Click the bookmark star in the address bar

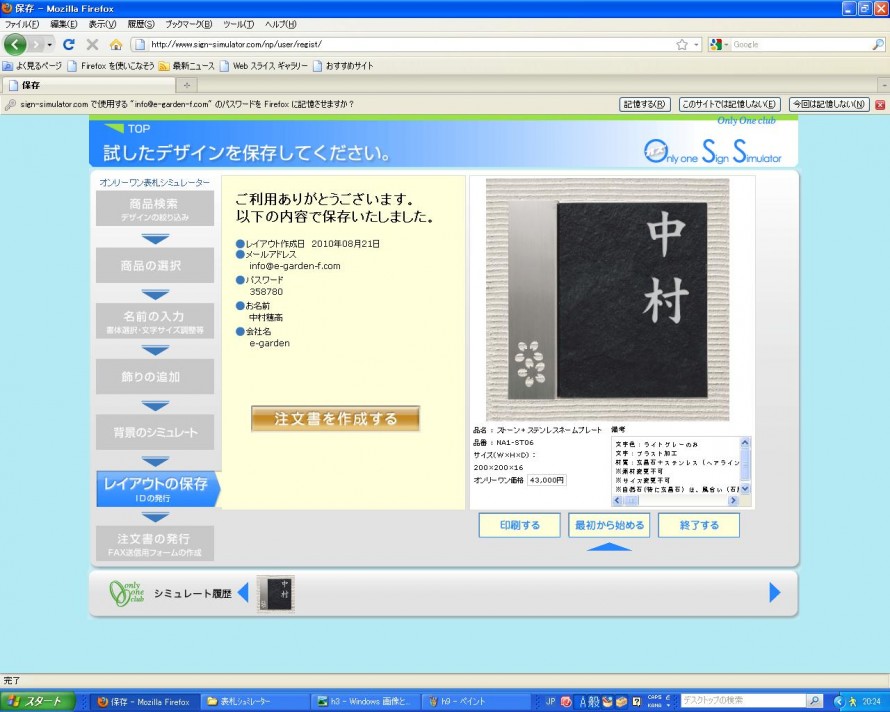pyautogui.click(x=681, y=44)
